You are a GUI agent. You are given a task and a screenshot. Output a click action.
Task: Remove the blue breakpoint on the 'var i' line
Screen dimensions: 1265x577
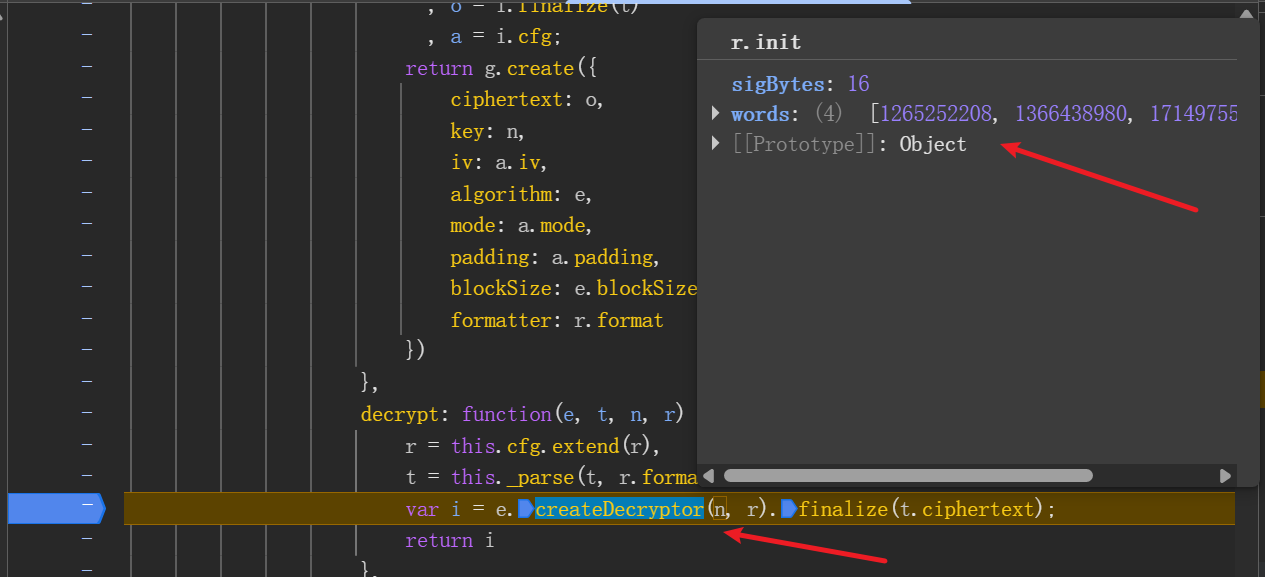(x=55, y=508)
